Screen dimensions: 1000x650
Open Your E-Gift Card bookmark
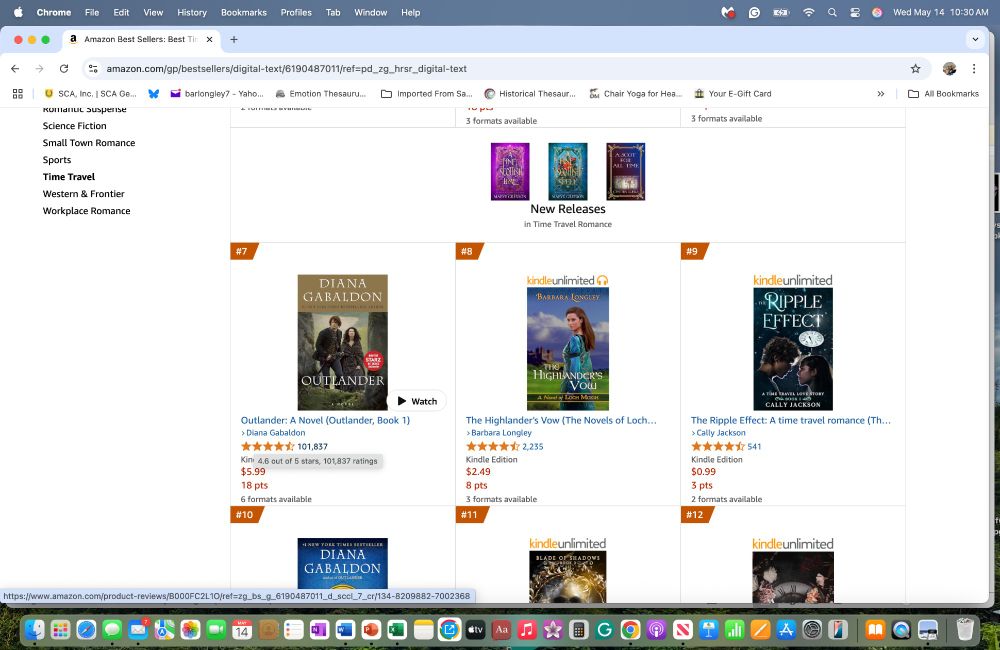coord(733,94)
